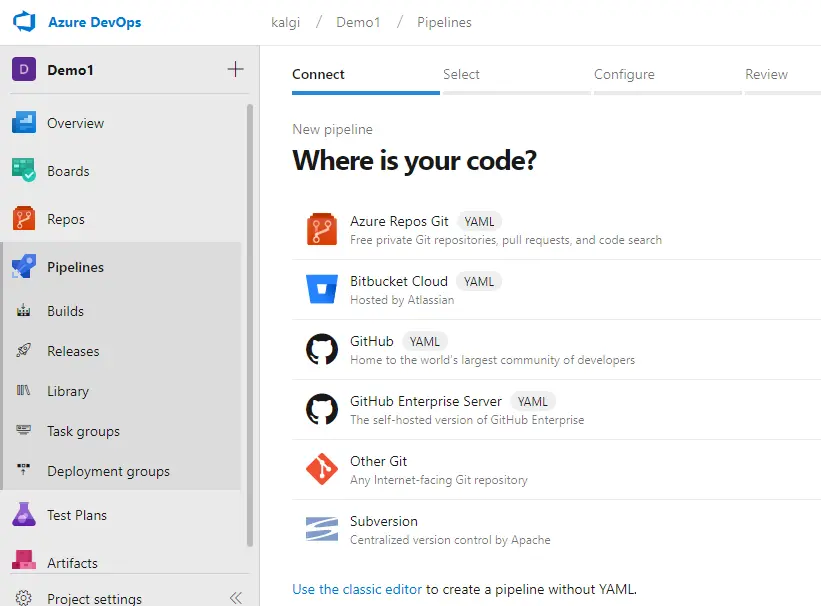Click the Demo1 project avatar icon

coord(24,69)
